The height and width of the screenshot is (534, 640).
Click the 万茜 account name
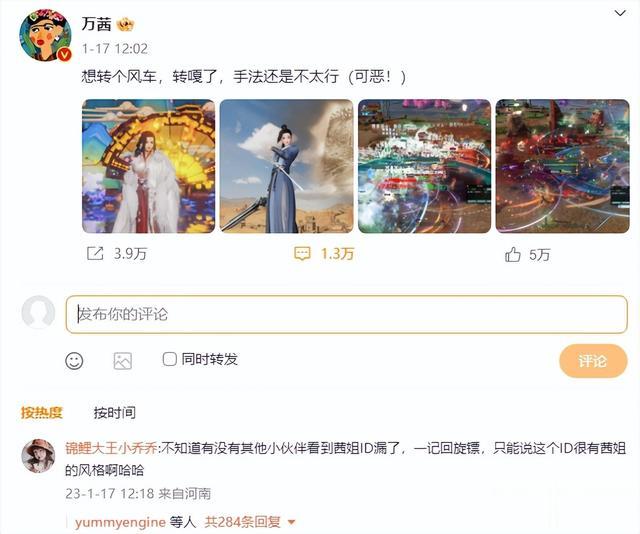click(96, 24)
